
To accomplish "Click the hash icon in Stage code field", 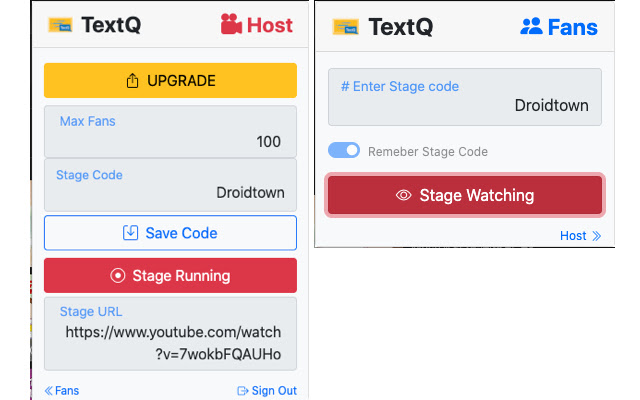I will 345,87.
